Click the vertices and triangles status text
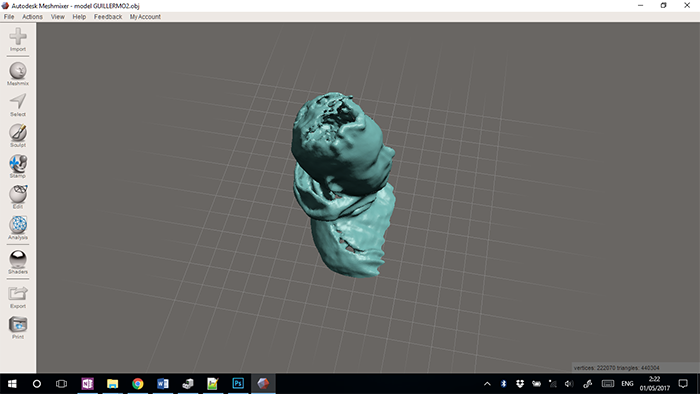700x394 pixels. click(616, 368)
